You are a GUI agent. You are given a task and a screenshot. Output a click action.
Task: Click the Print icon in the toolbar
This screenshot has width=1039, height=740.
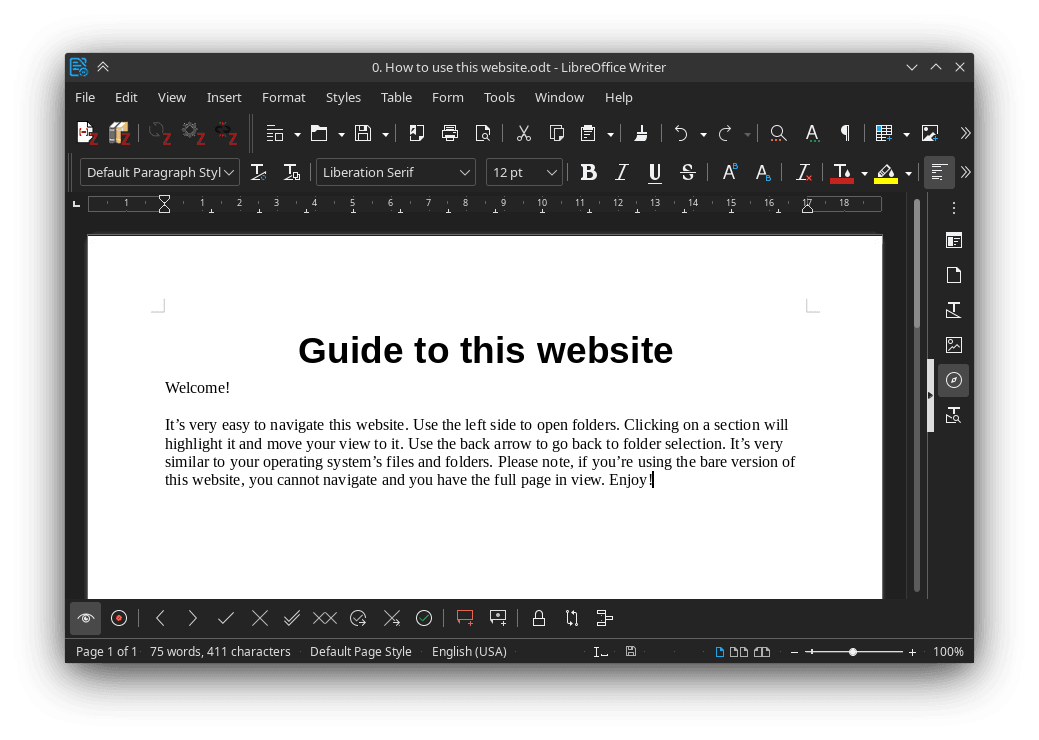(x=450, y=133)
